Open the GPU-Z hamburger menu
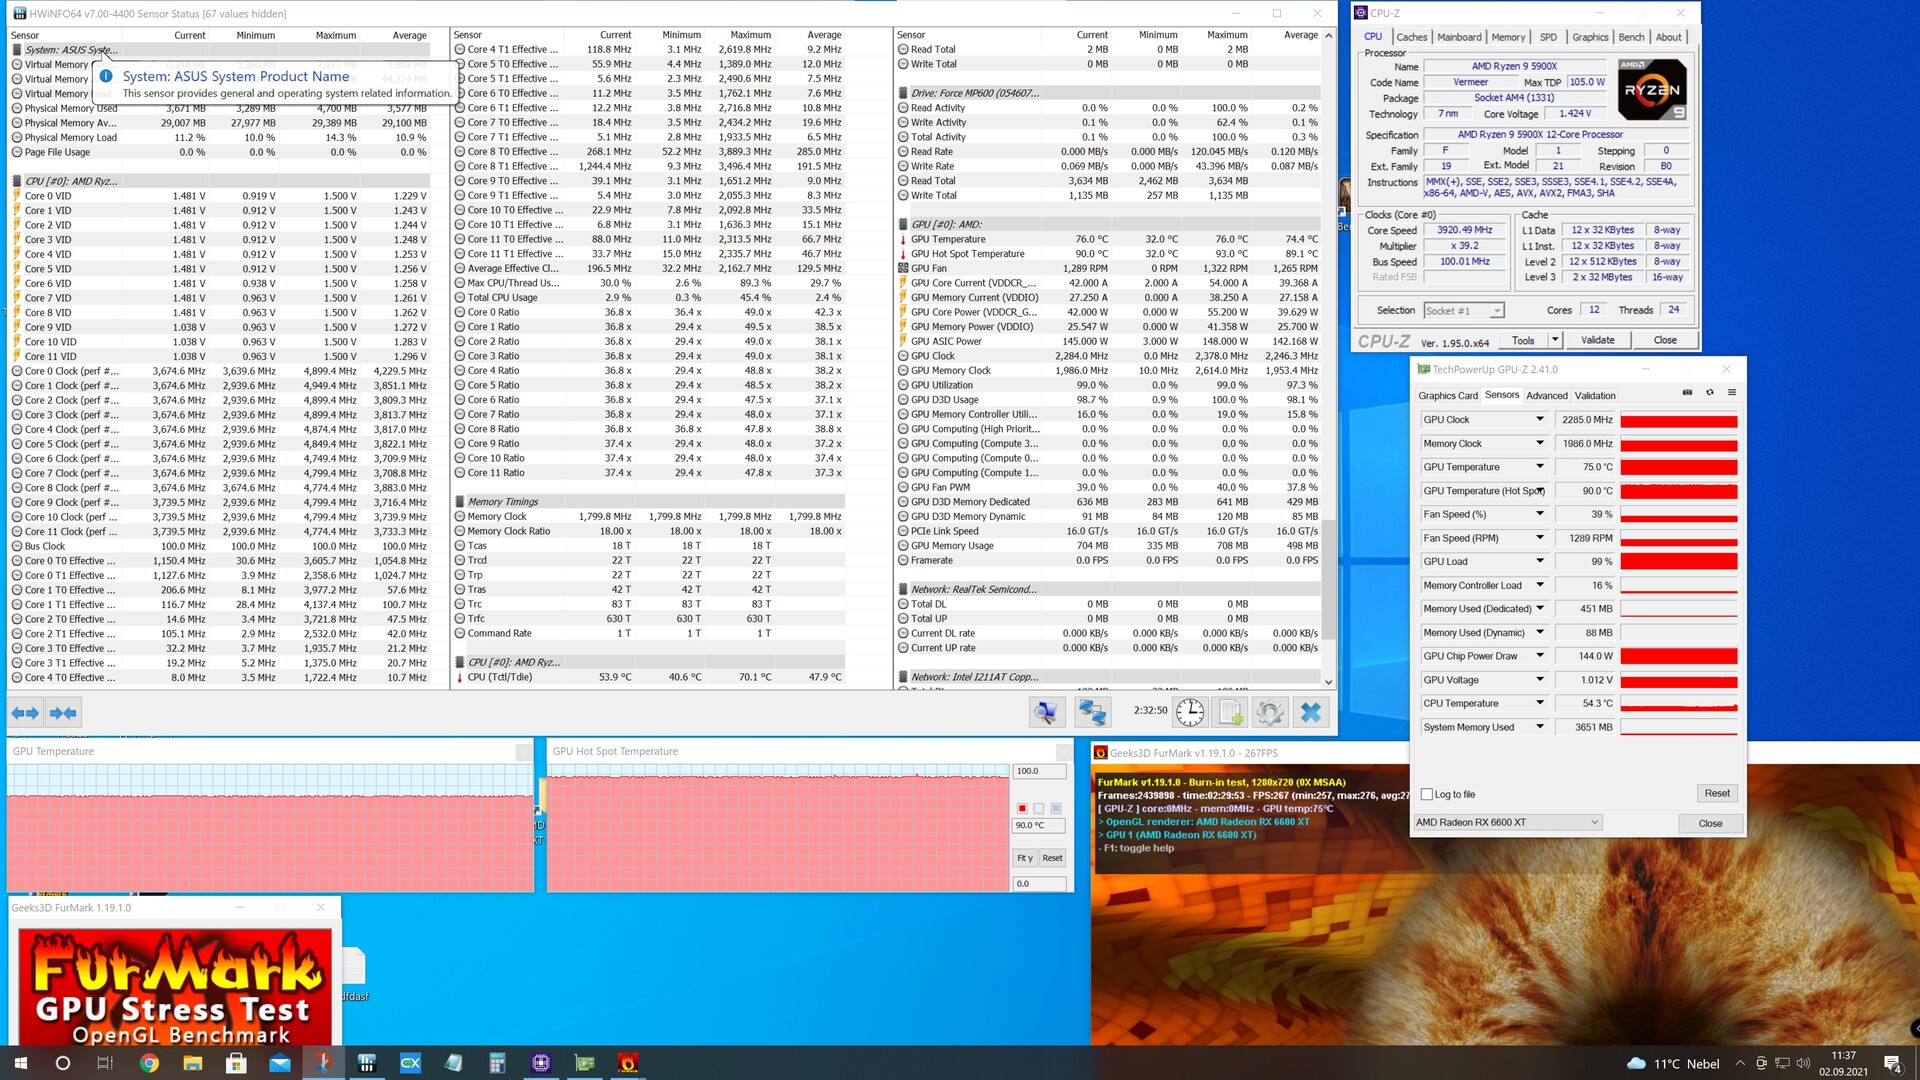Viewport: 1920px width, 1080px height. pos(1732,393)
